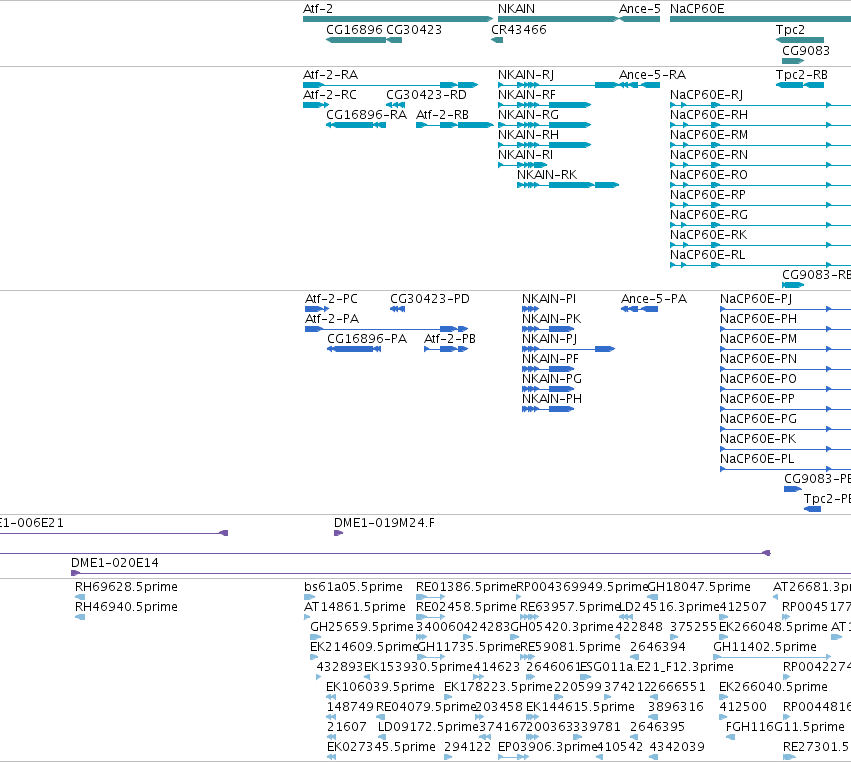Open the NaCP60E gene label
Image resolution: width=851 pixels, height=762 pixels.
pos(697,9)
